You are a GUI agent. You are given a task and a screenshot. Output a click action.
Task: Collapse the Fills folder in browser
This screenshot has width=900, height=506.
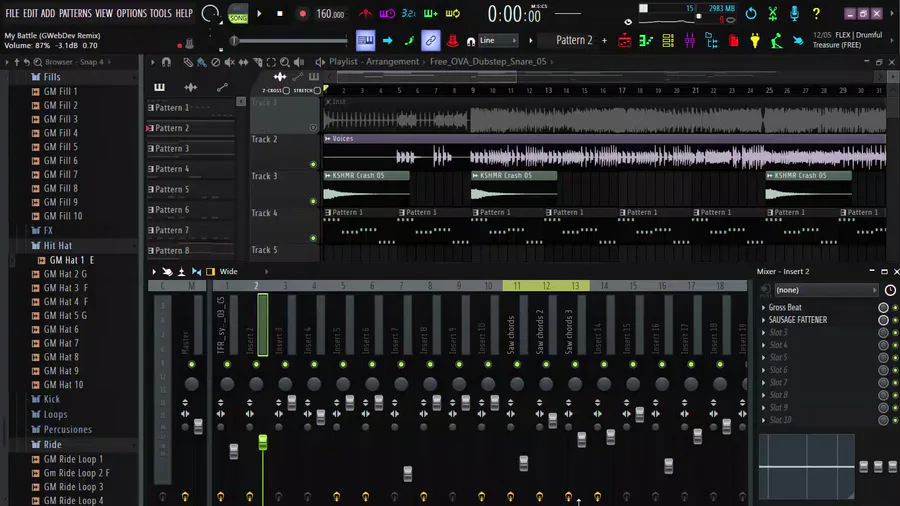[52, 77]
